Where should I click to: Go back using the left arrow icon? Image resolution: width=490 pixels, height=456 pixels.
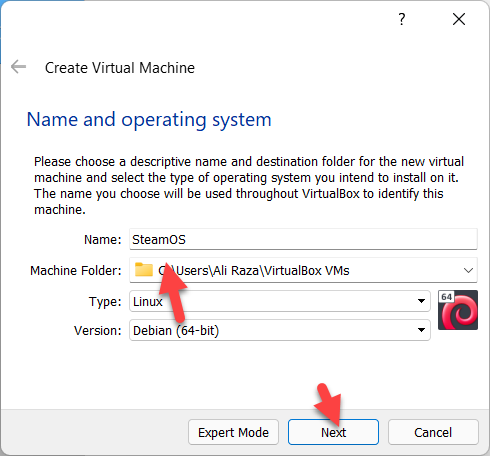[18, 67]
